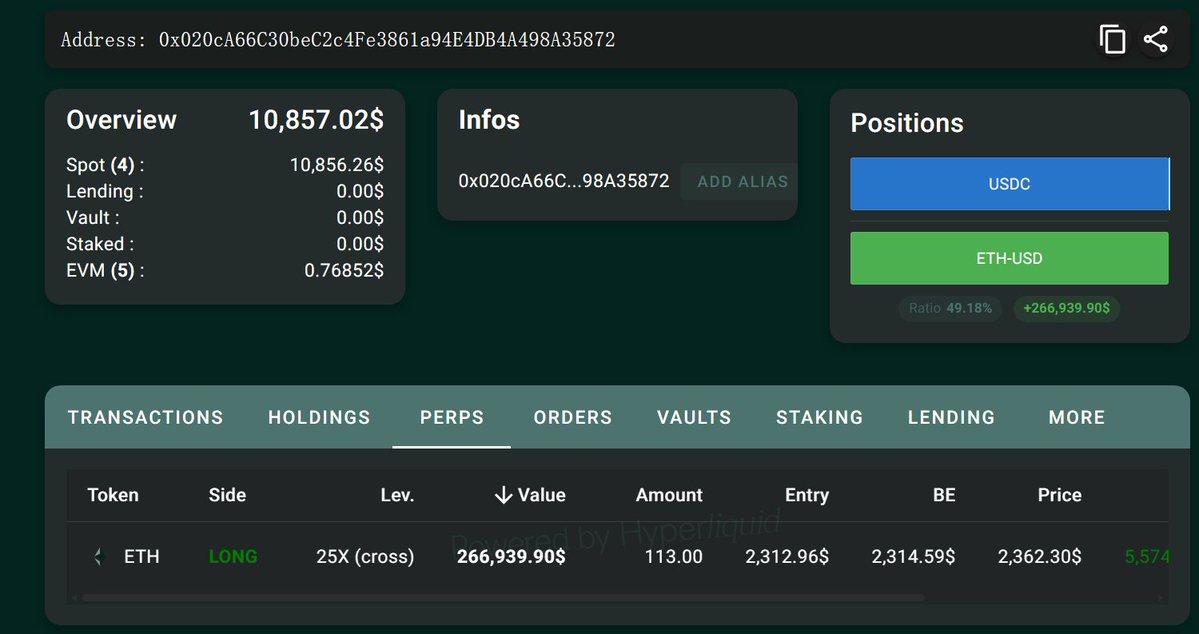This screenshot has width=1199, height=634.
Task: Click the Side column header
Action: [x=227, y=495]
